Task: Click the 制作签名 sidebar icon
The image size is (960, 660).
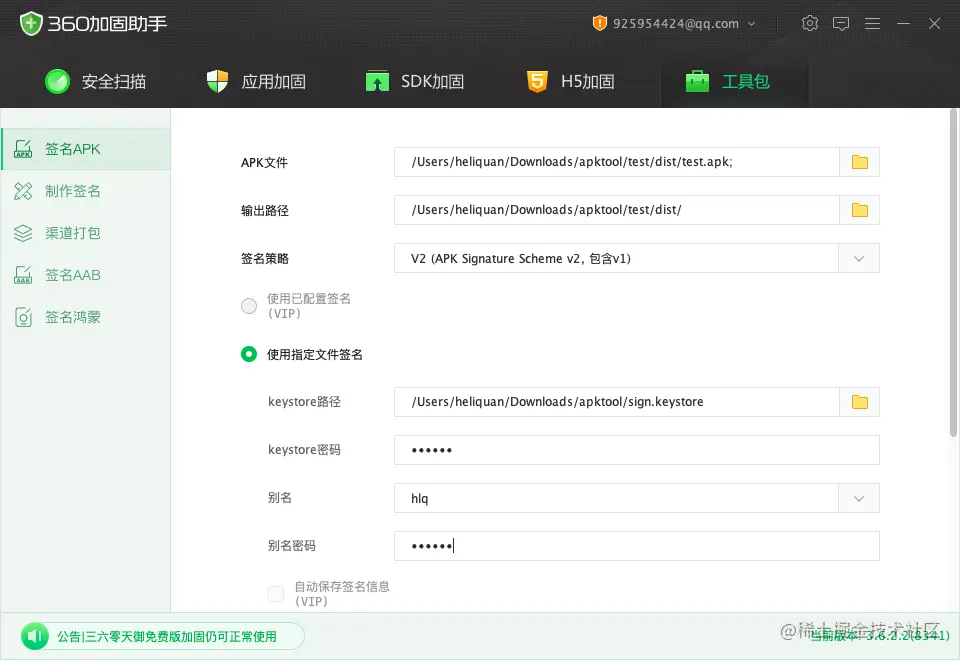Action: pos(23,191)
